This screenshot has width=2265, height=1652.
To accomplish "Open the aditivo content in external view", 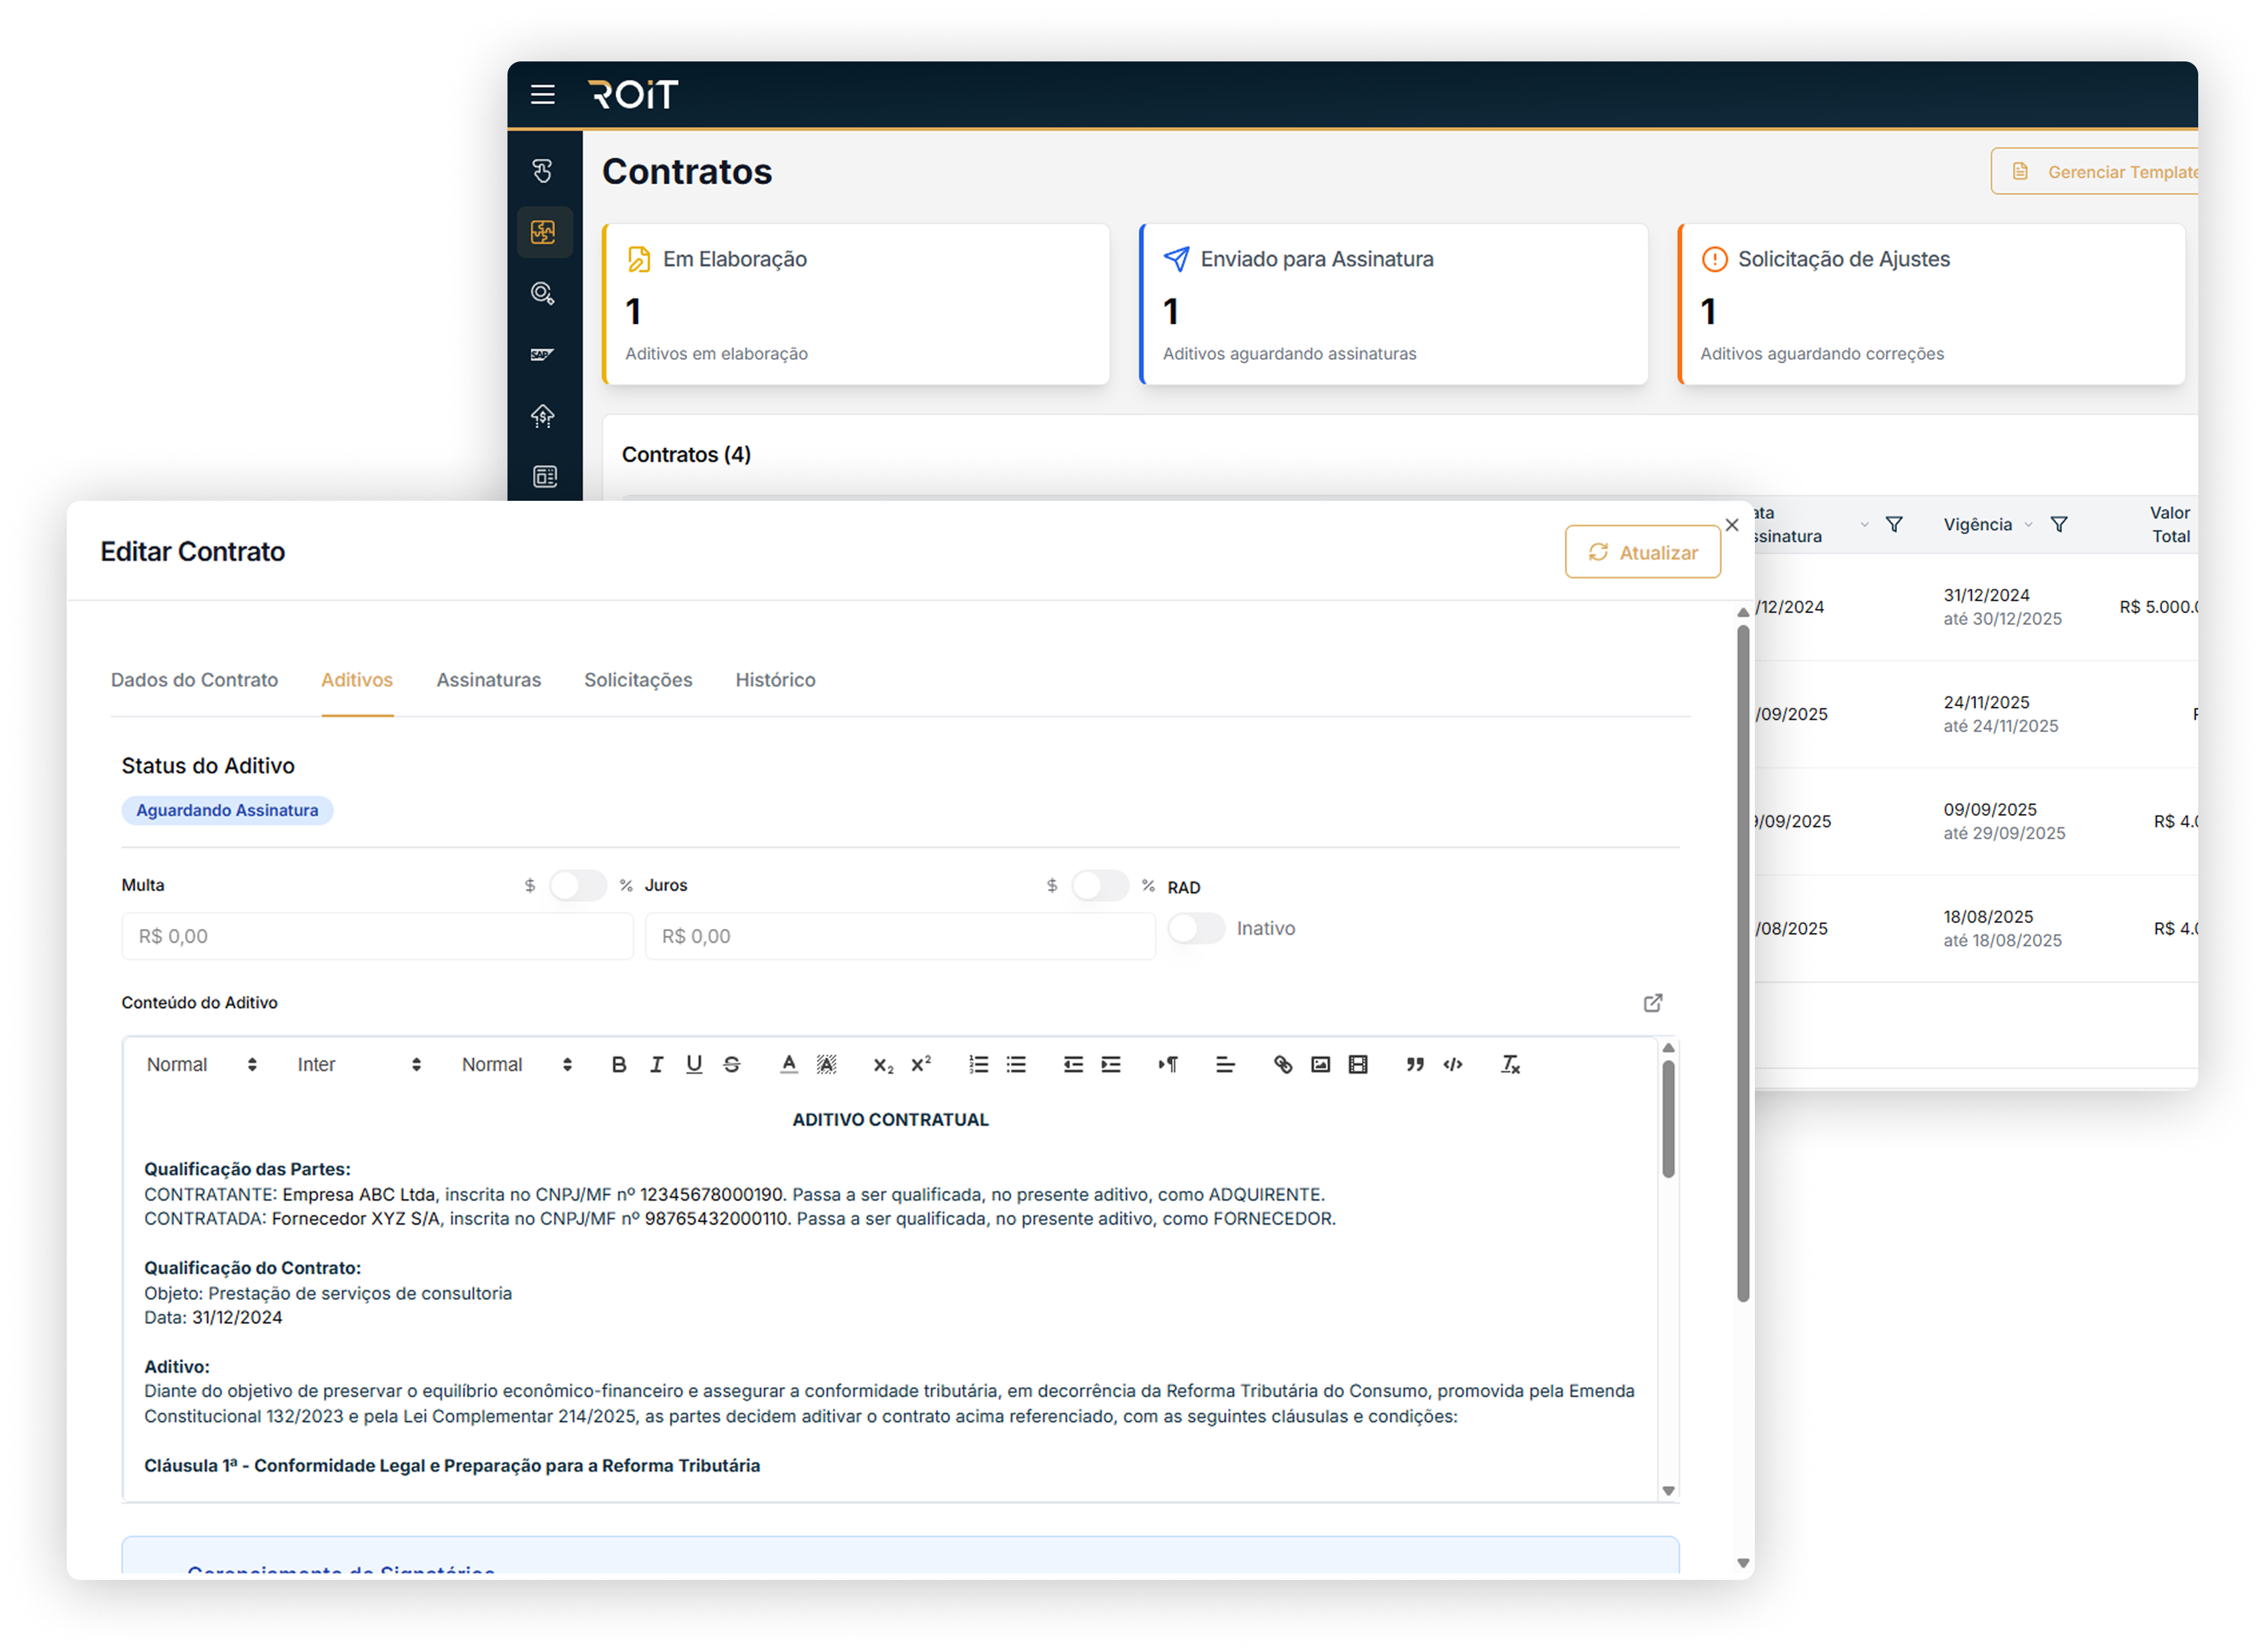I will point(1652,1003).
